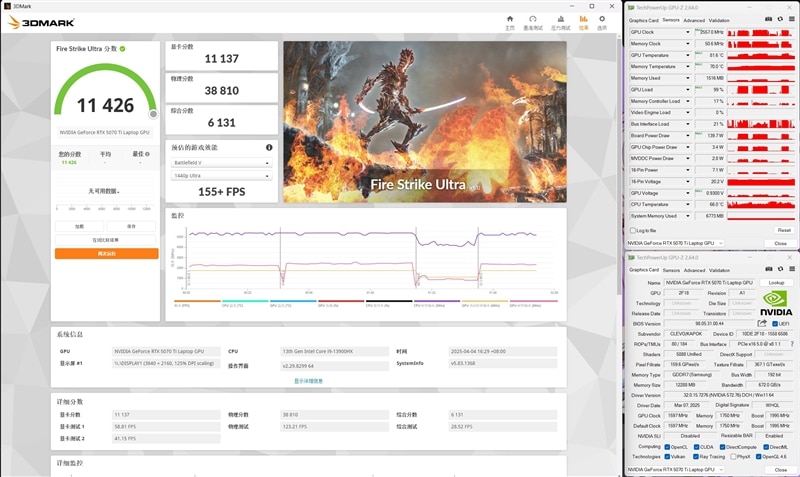Open the 3DMark home page icon

coord(510,19)
